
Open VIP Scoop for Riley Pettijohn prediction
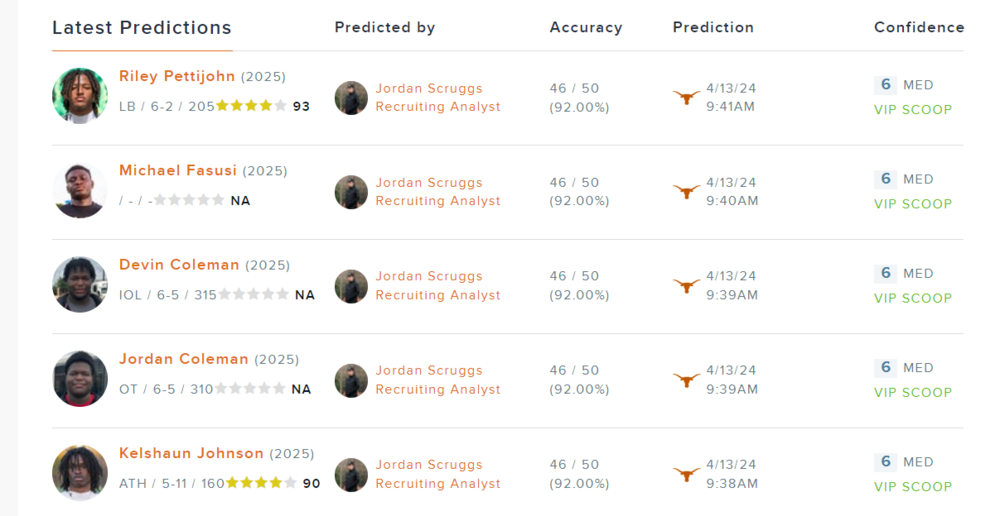pyautogui.click(x=912, y=109)
